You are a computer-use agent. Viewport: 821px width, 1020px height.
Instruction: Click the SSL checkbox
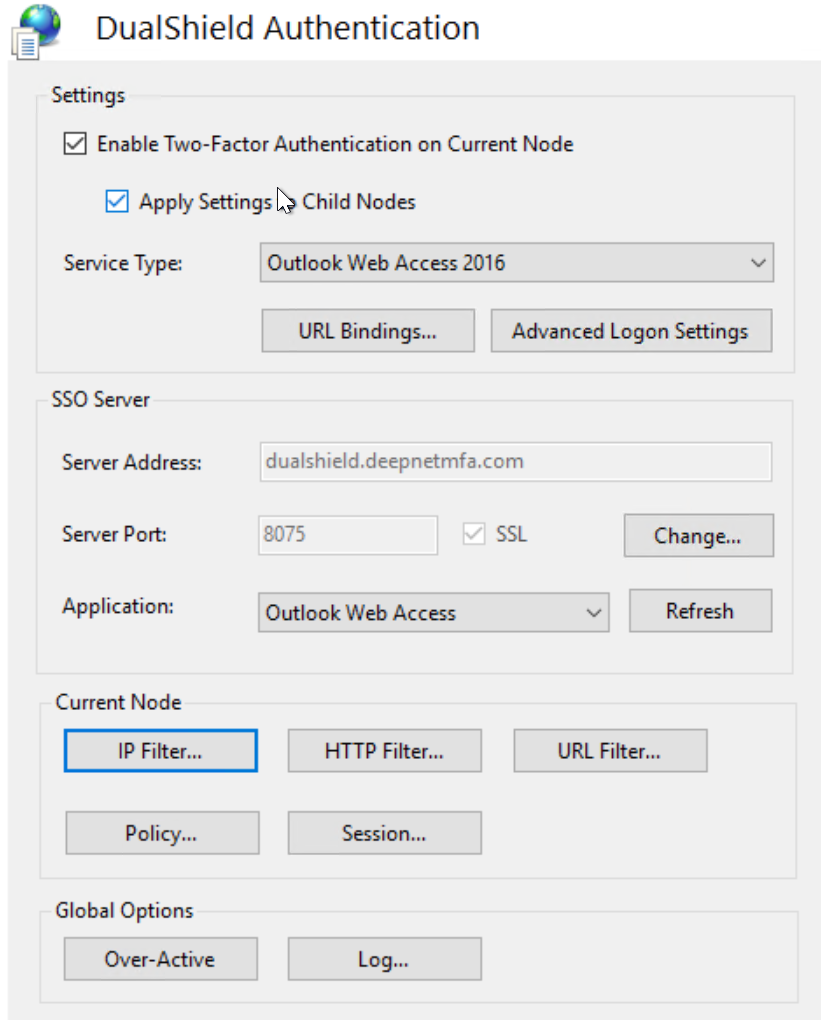[474, 535]
